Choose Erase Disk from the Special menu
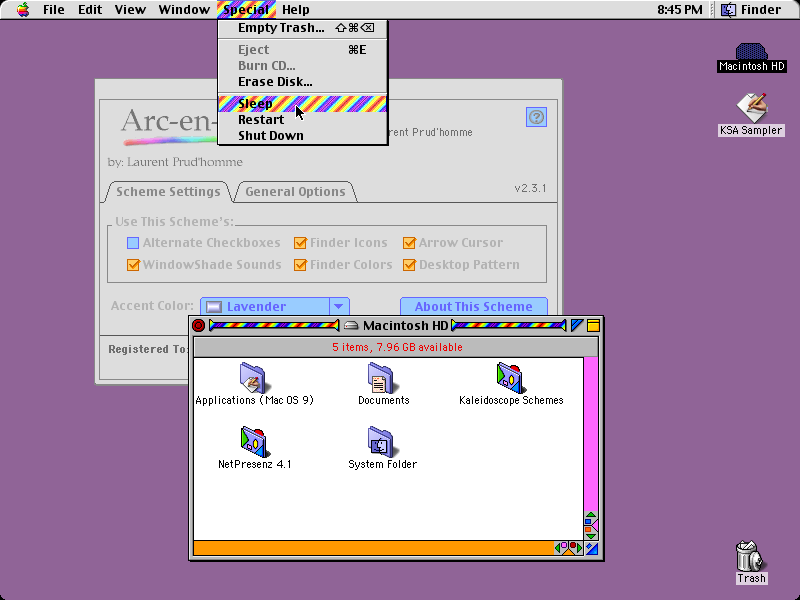 pos(302,82)
